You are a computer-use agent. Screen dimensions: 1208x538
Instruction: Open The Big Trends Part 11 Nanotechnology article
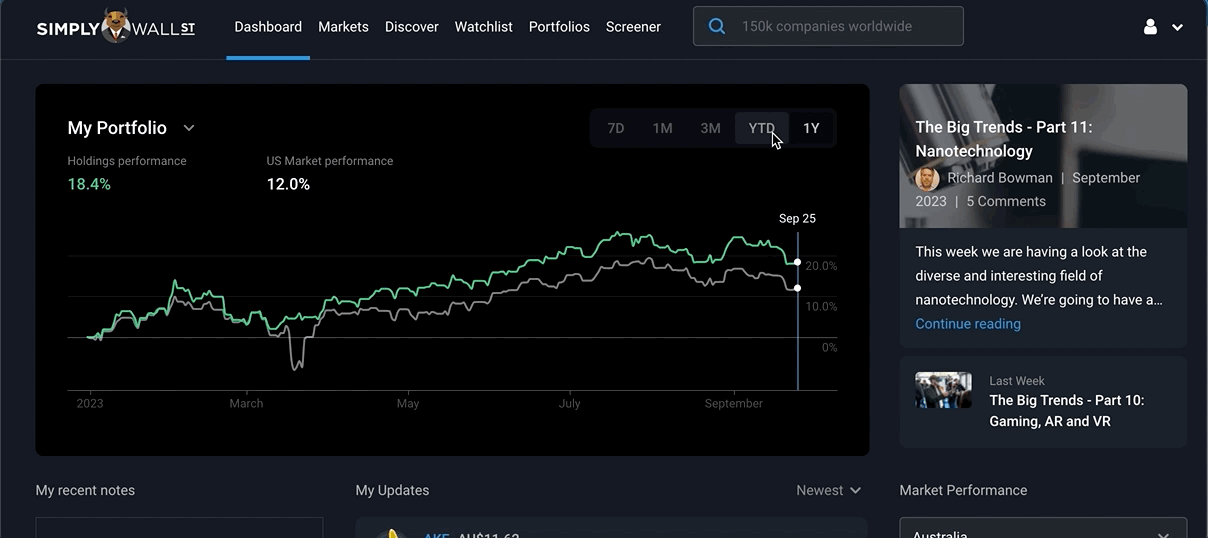(x=1004, y=139)
